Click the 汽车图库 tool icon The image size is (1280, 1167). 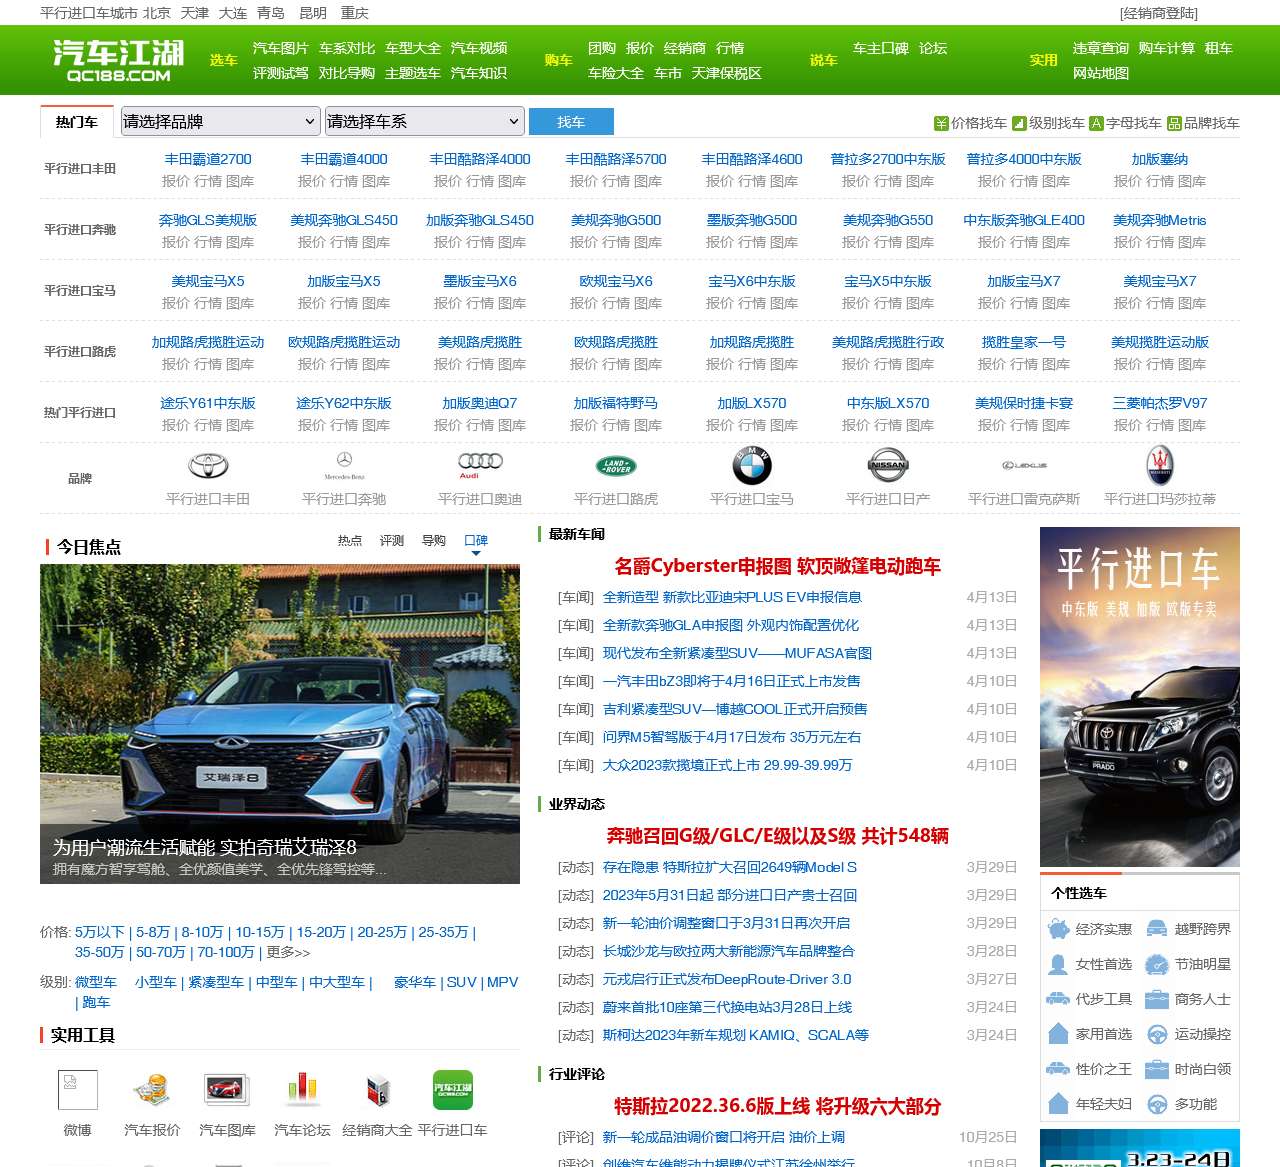coord(227,1090)
